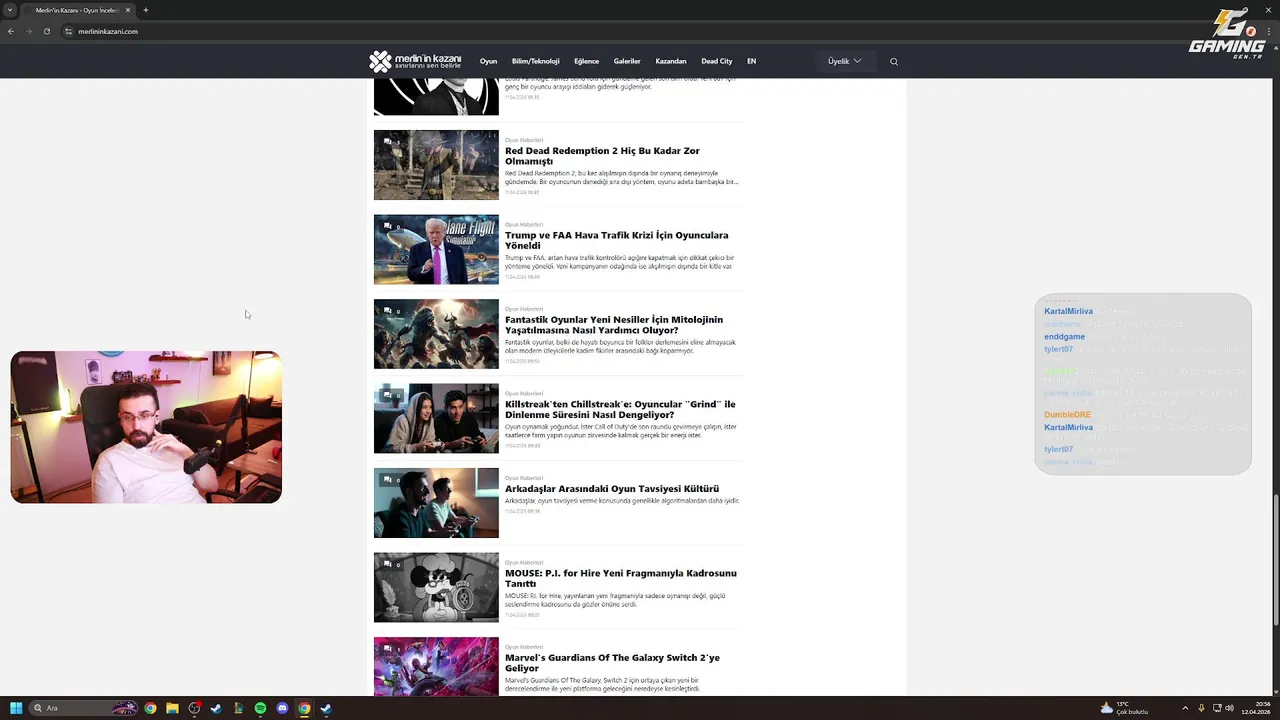The height and width of the screenshot is (720, 1280).
Task: Open the volume speaker tray icon
Action: click(1229, 708)
